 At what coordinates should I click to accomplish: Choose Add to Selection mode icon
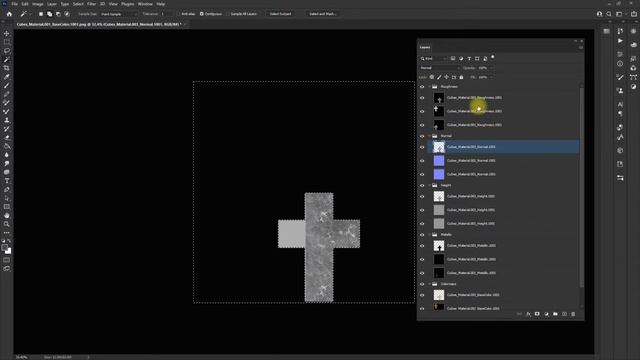pyautogui.click(x=49, y=14)
